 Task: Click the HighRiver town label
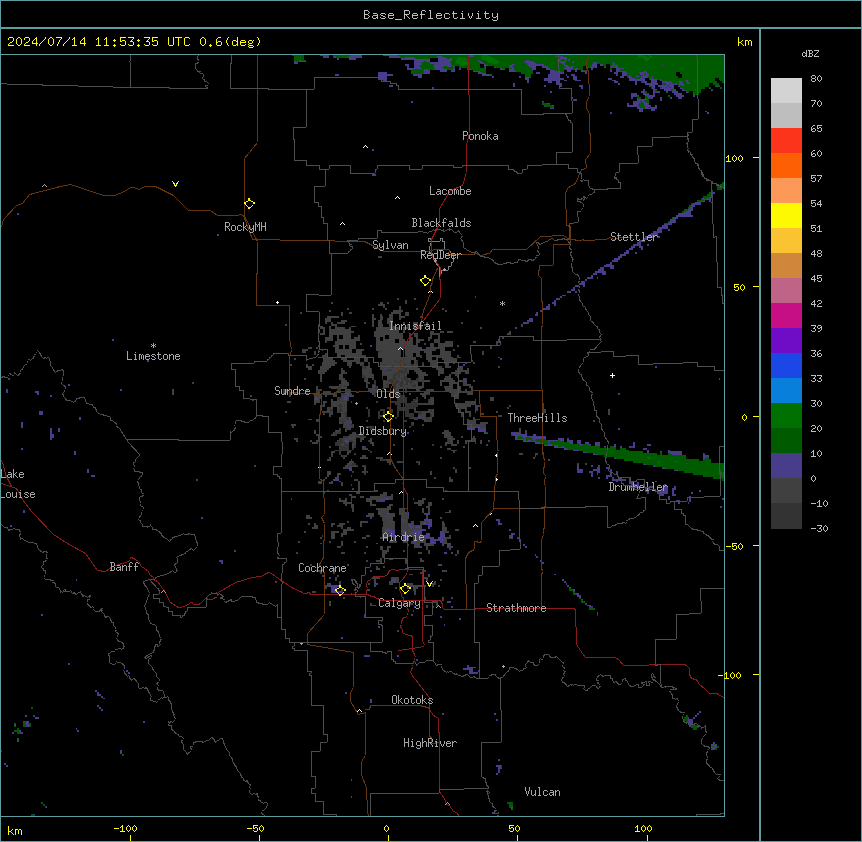pyautogui.click(x=430, y=743)
